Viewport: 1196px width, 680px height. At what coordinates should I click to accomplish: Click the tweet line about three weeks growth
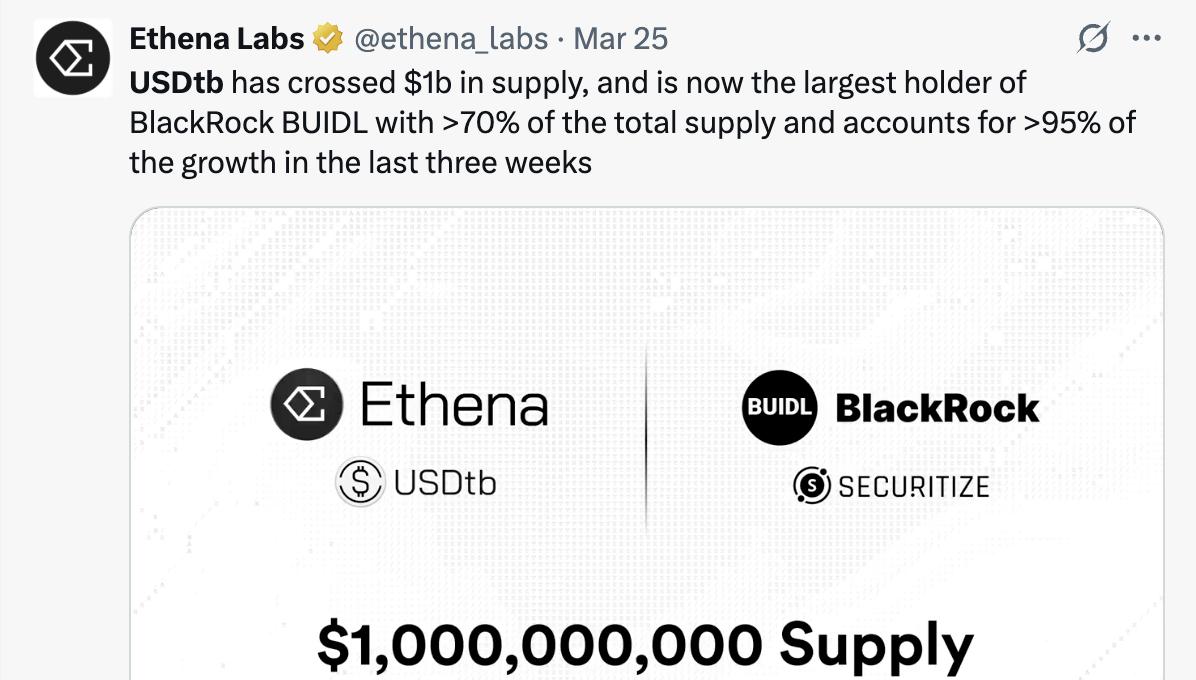360,161
